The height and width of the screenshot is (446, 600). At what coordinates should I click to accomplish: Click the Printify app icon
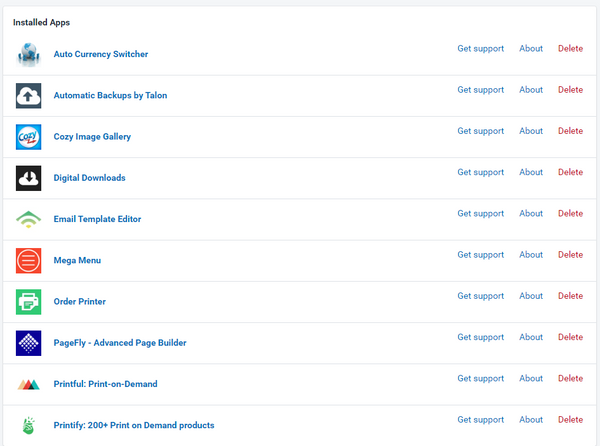28,425
